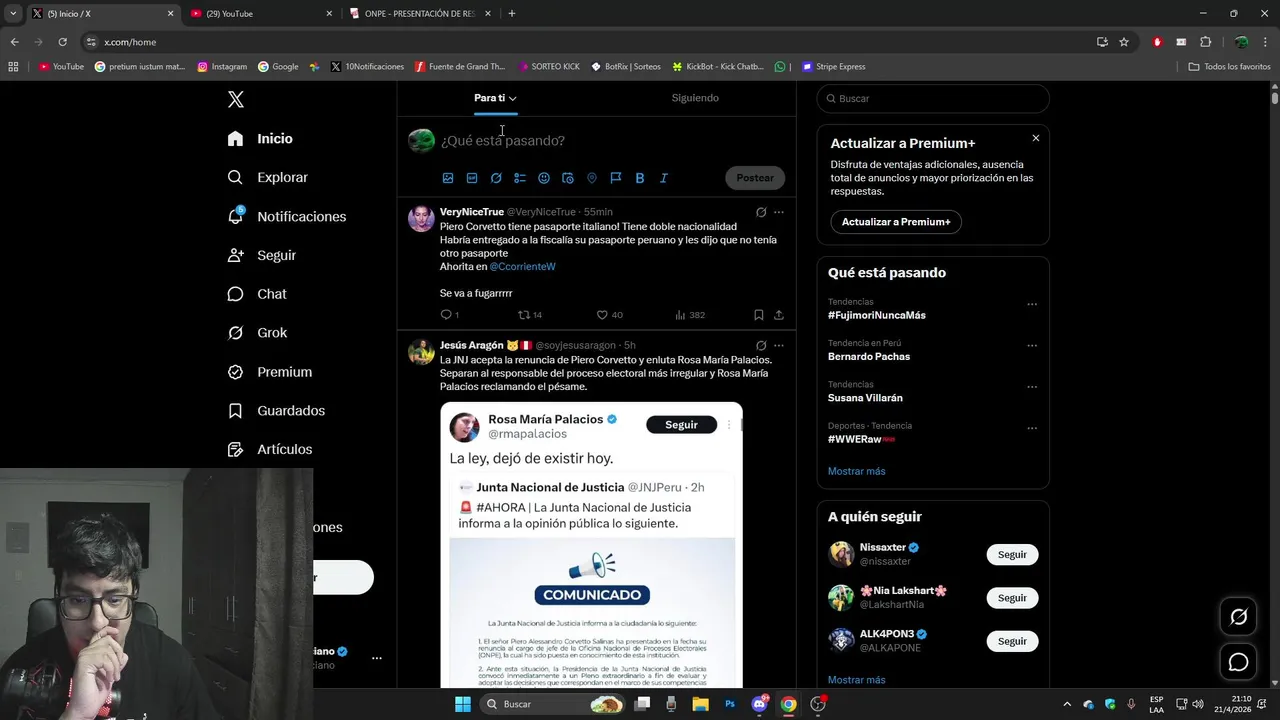Tag a location in the post
This screenshot has width=1280, height=720.
coord(592,178)
